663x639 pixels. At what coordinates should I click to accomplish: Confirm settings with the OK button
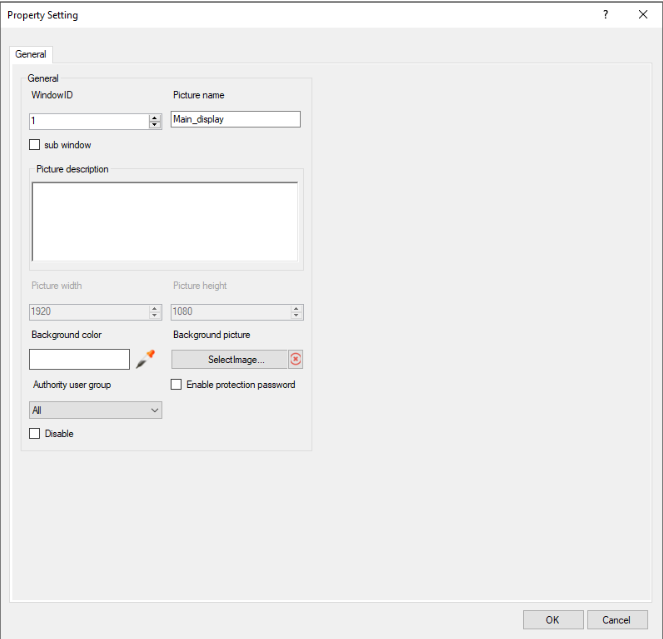pos(552,619)
